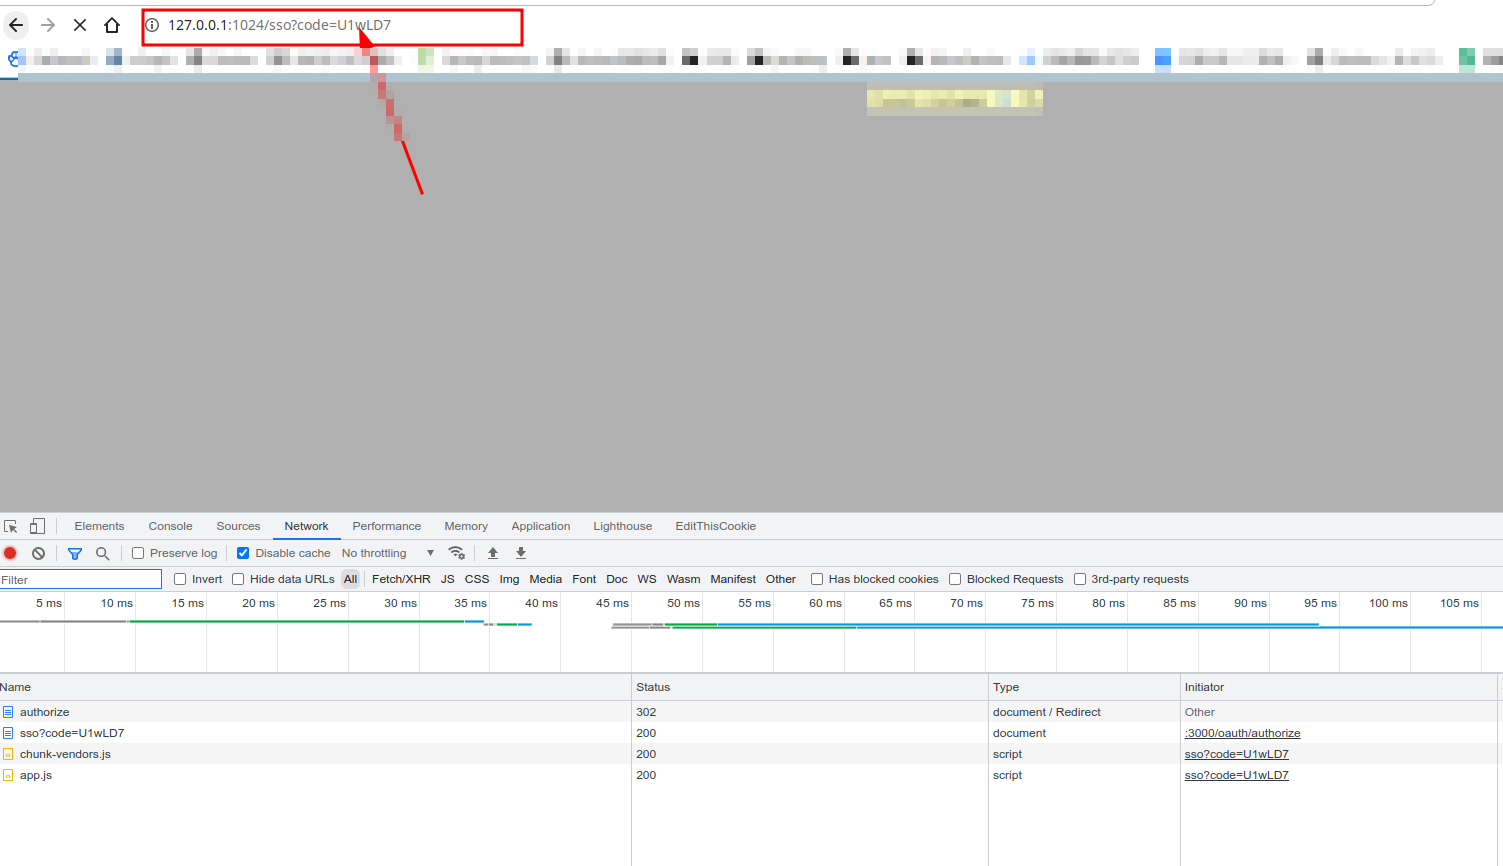Open the Lighthouse tab
The height and width of the screenshot is (866, 1503).
[622, 526]
